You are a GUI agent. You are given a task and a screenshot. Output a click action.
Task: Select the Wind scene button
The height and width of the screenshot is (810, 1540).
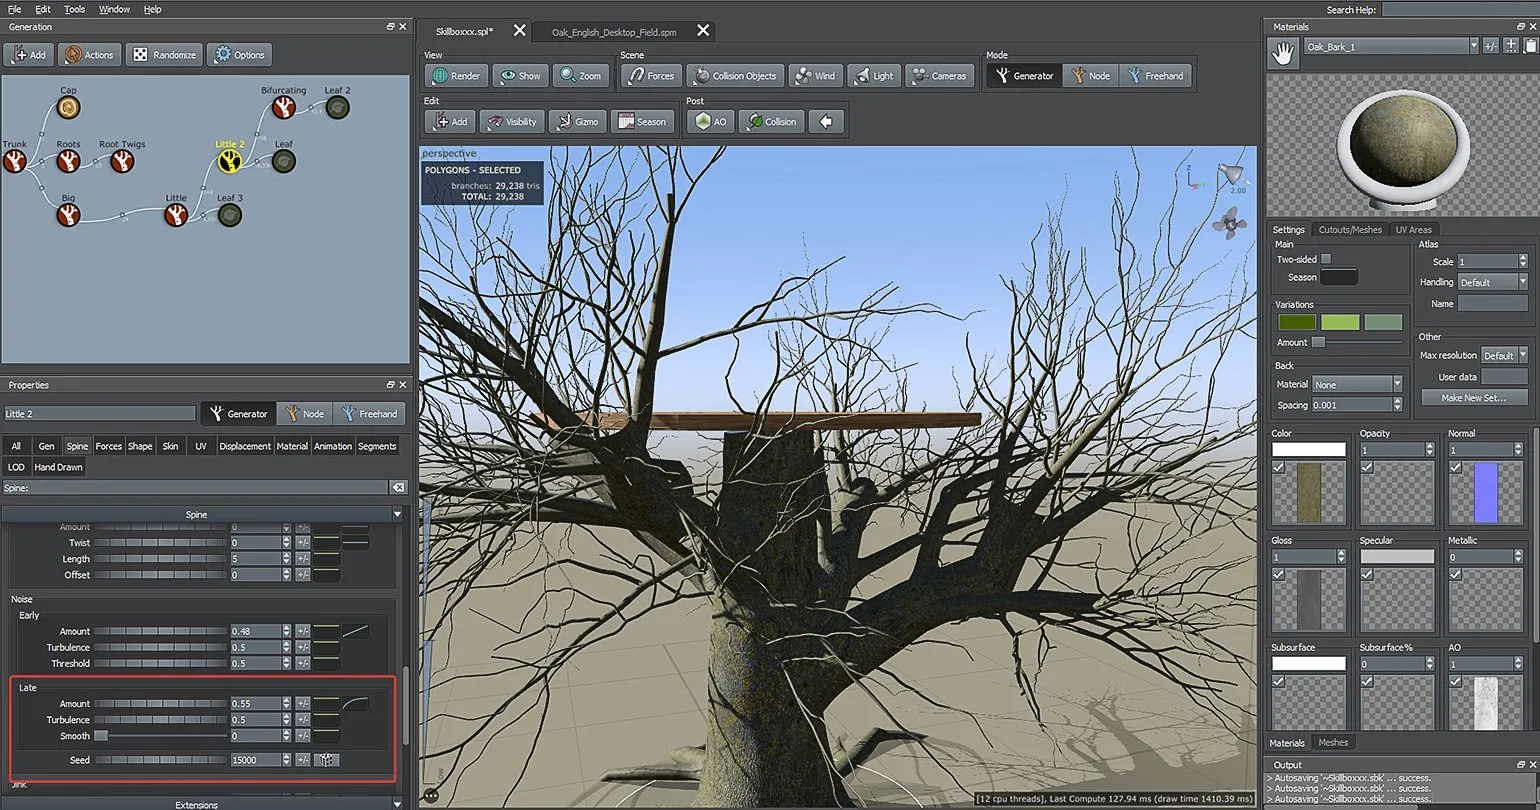pyautogui.click(x=814, y=76)
